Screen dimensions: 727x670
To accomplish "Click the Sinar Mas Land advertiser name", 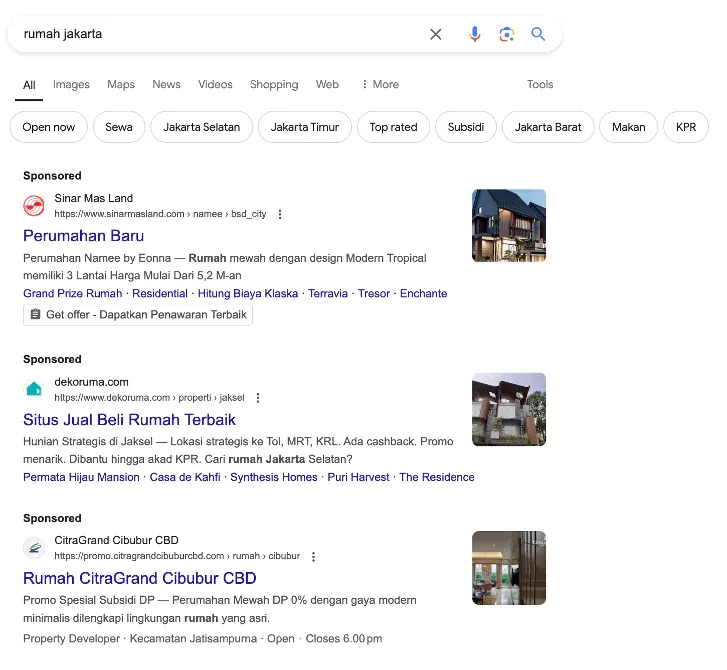I will point(94,198).
